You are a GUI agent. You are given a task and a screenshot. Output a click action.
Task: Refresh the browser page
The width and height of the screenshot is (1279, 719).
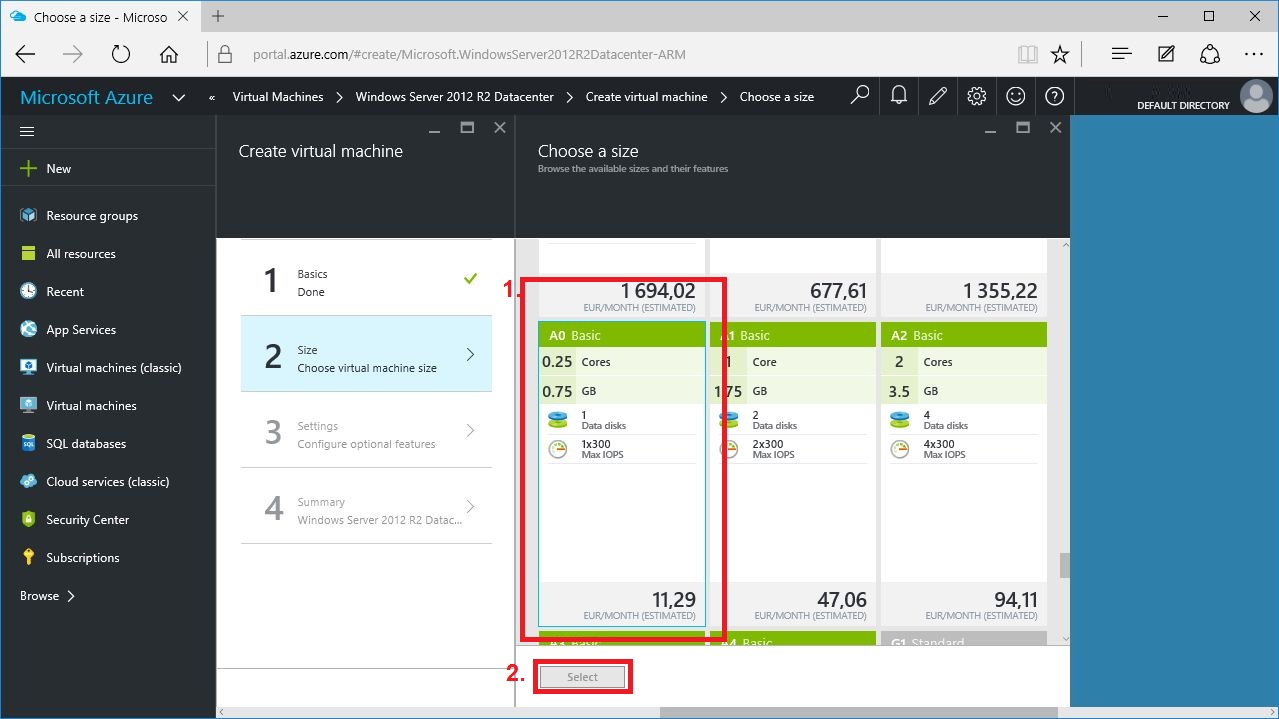(x=121, y=54)
